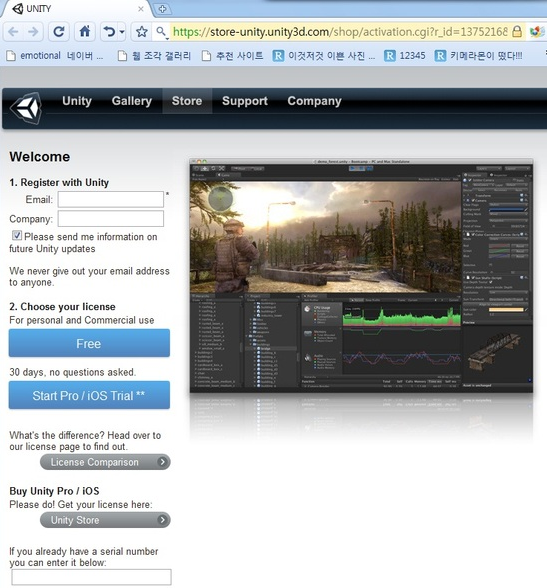Click the padlock security icon in address bar
The height and width of the screenshot is (588, 547).
point(517,32)
